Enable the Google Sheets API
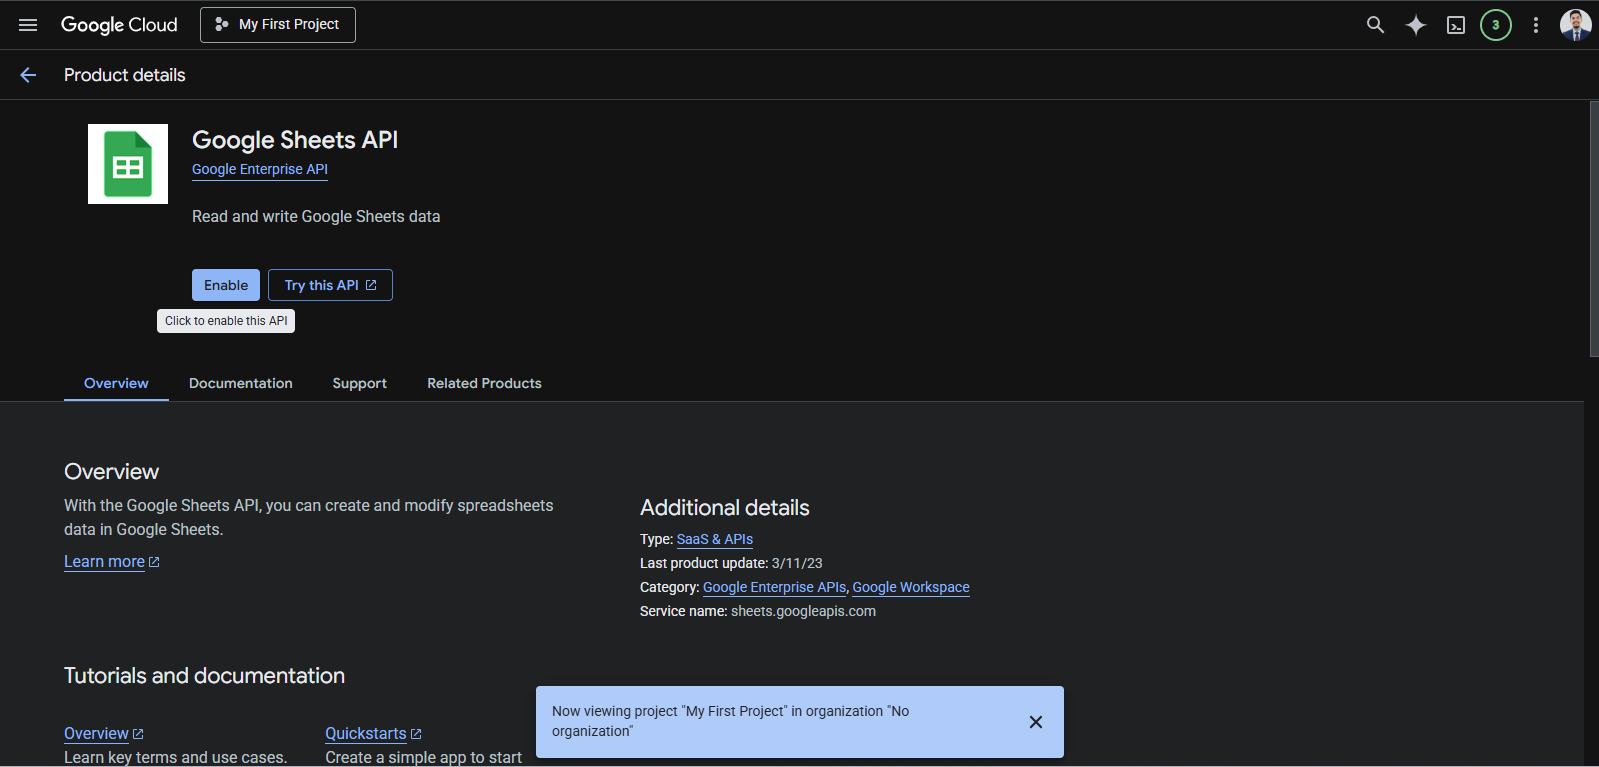Screen dimensions: 1599x767 pyautogui.click(x=226, y=285)
